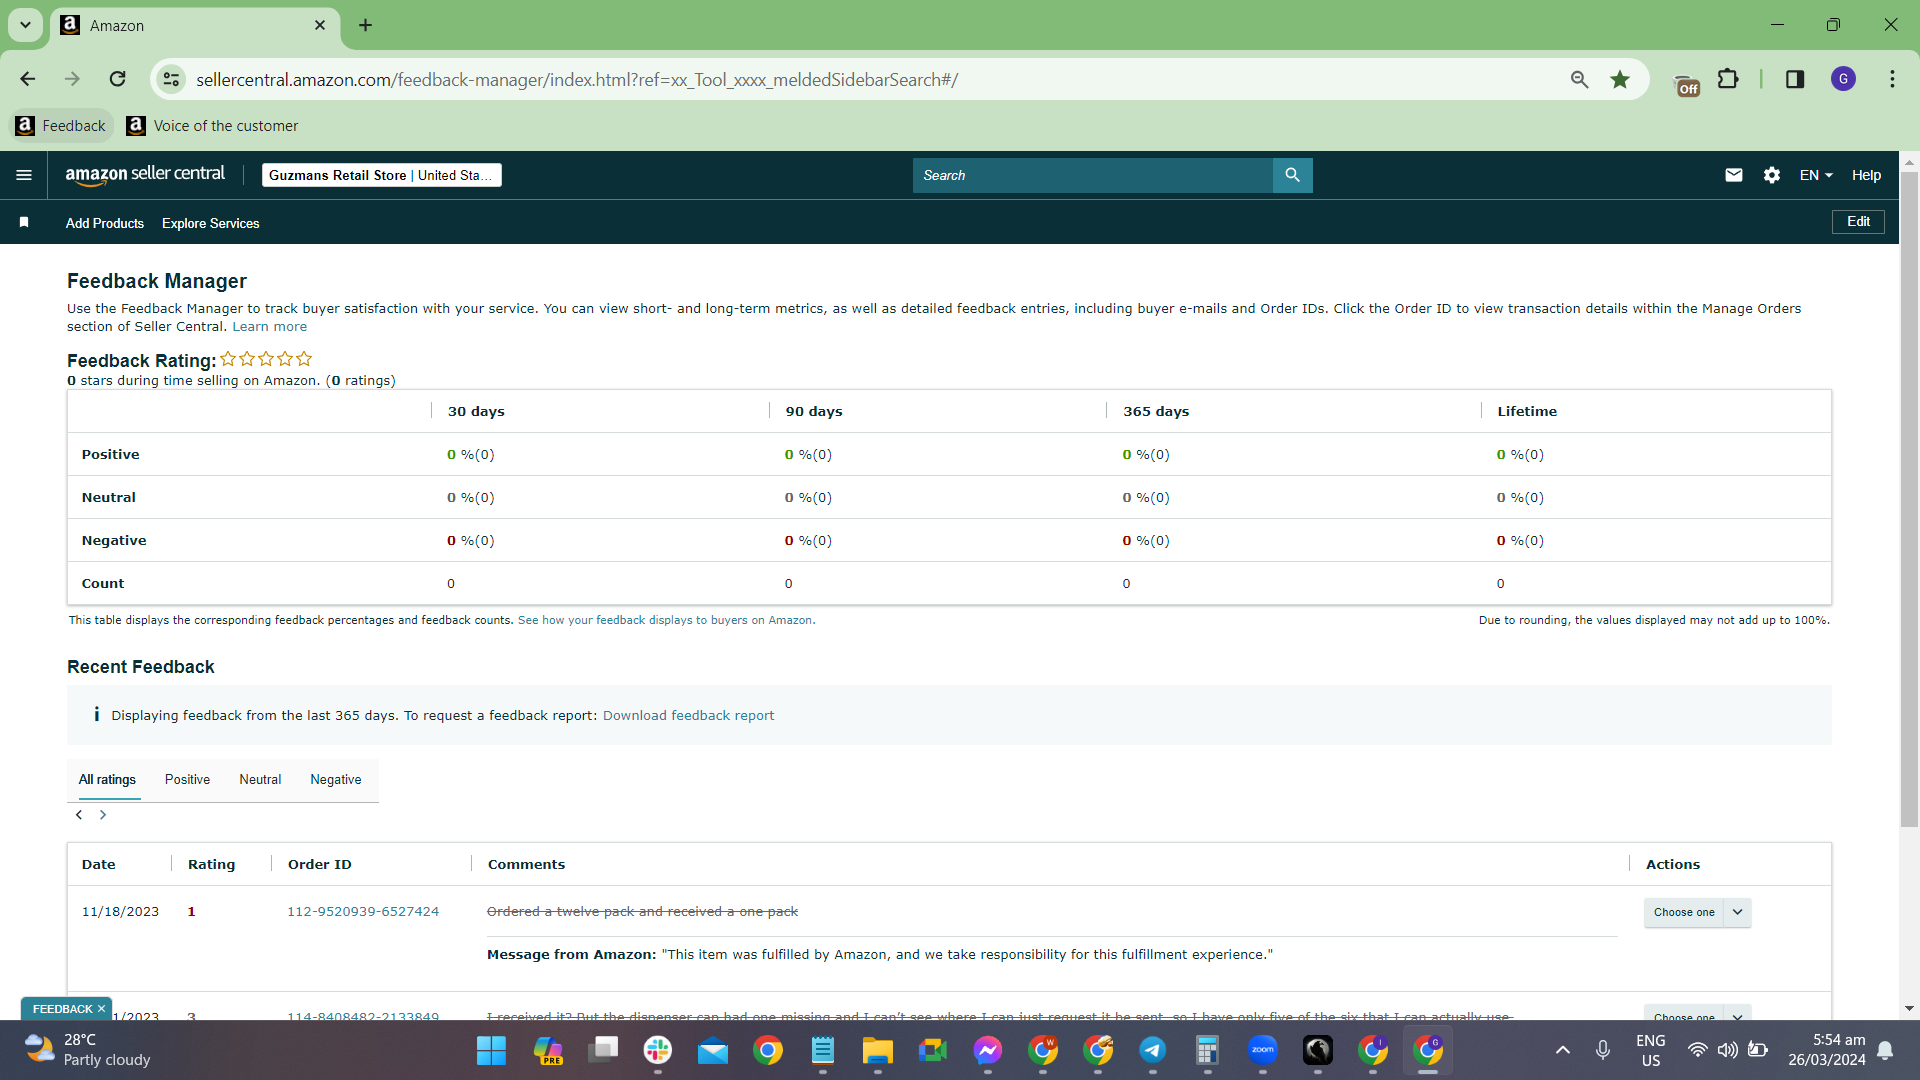The width and height of the screenshot is (1920, 1080).
Task: Click the bookmark star icon
Action: (1620, 79)
